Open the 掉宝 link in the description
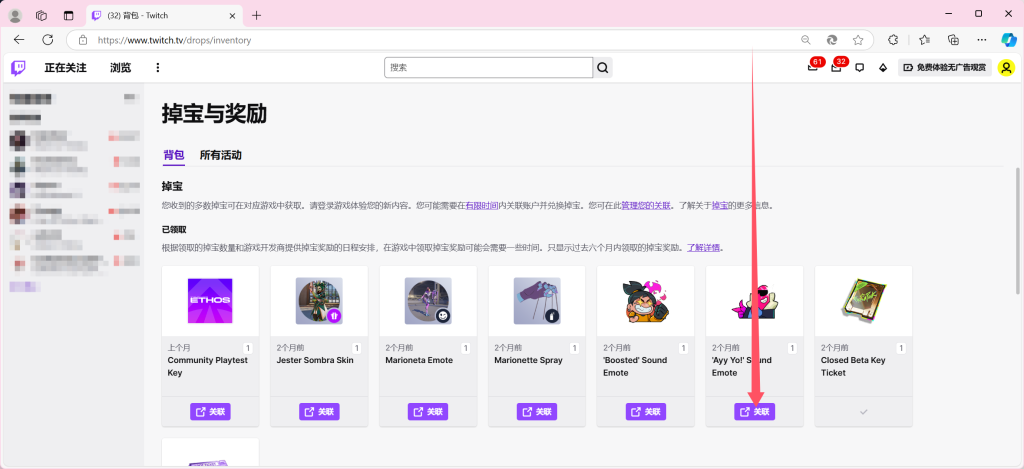Screen dimensions: 1024x469 [719, 205]
